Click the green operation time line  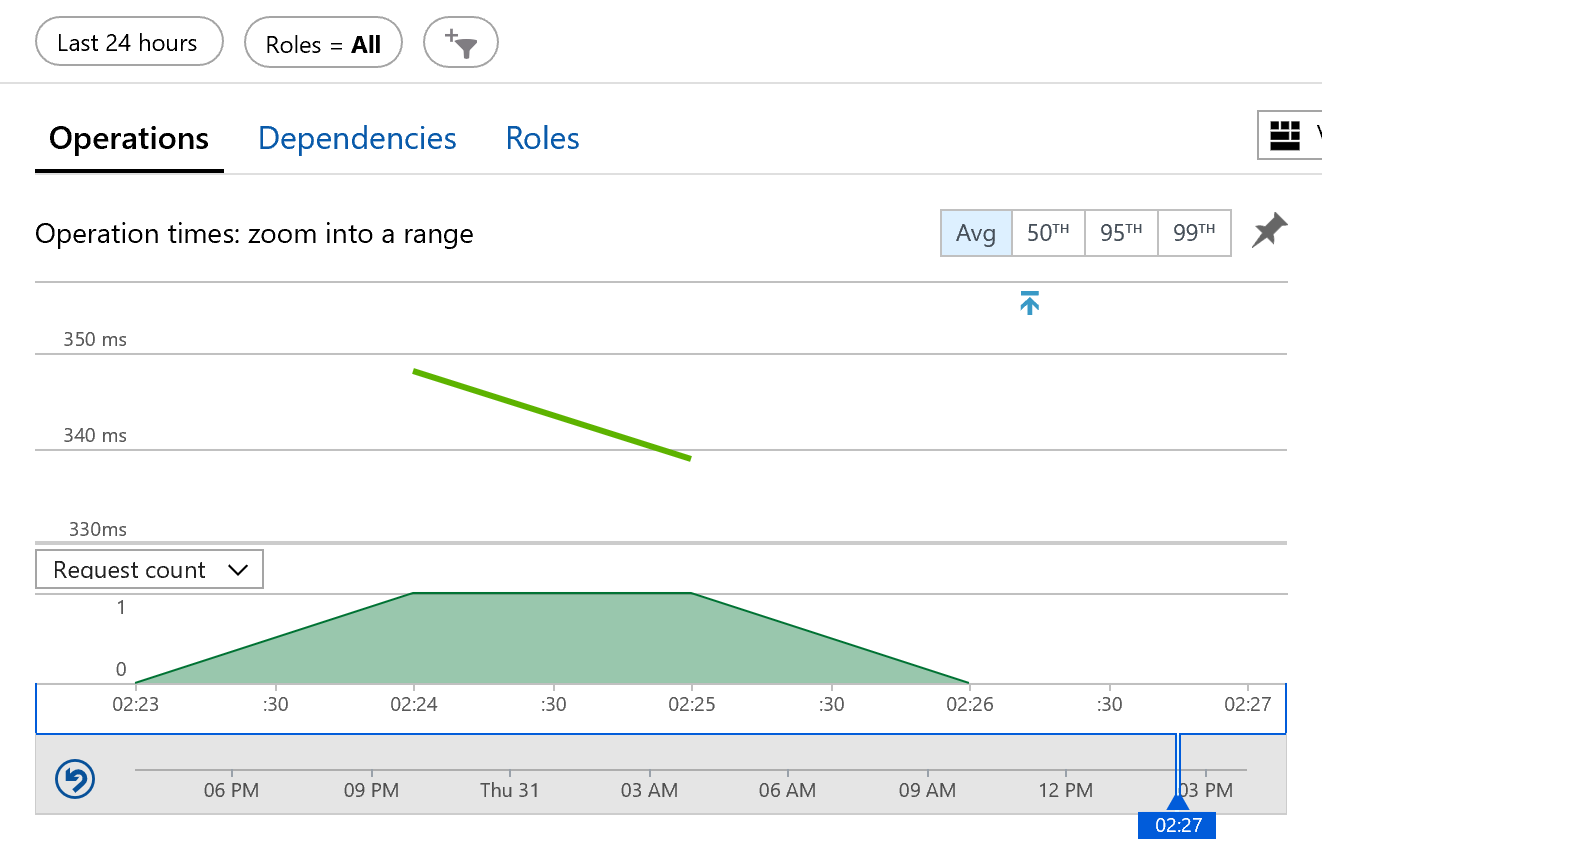click(551, 415)
